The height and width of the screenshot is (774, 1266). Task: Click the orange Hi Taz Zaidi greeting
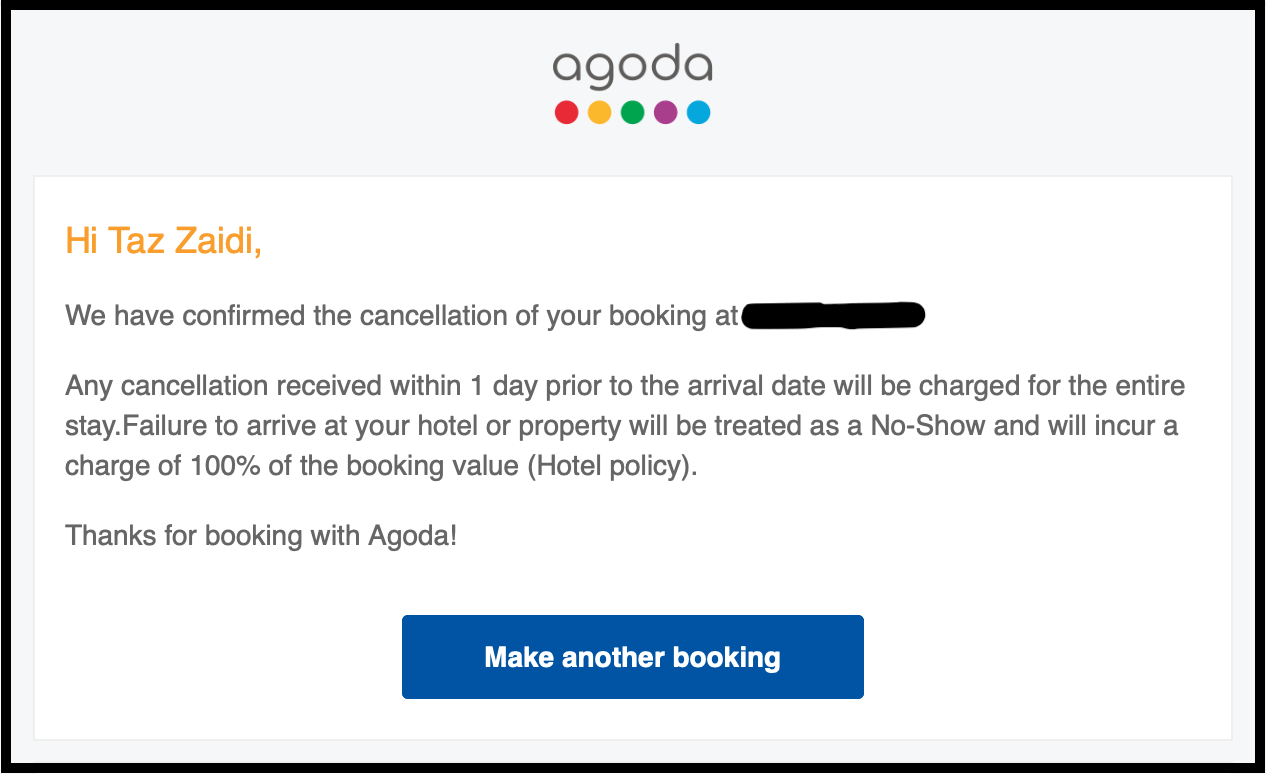pos(164,241)
